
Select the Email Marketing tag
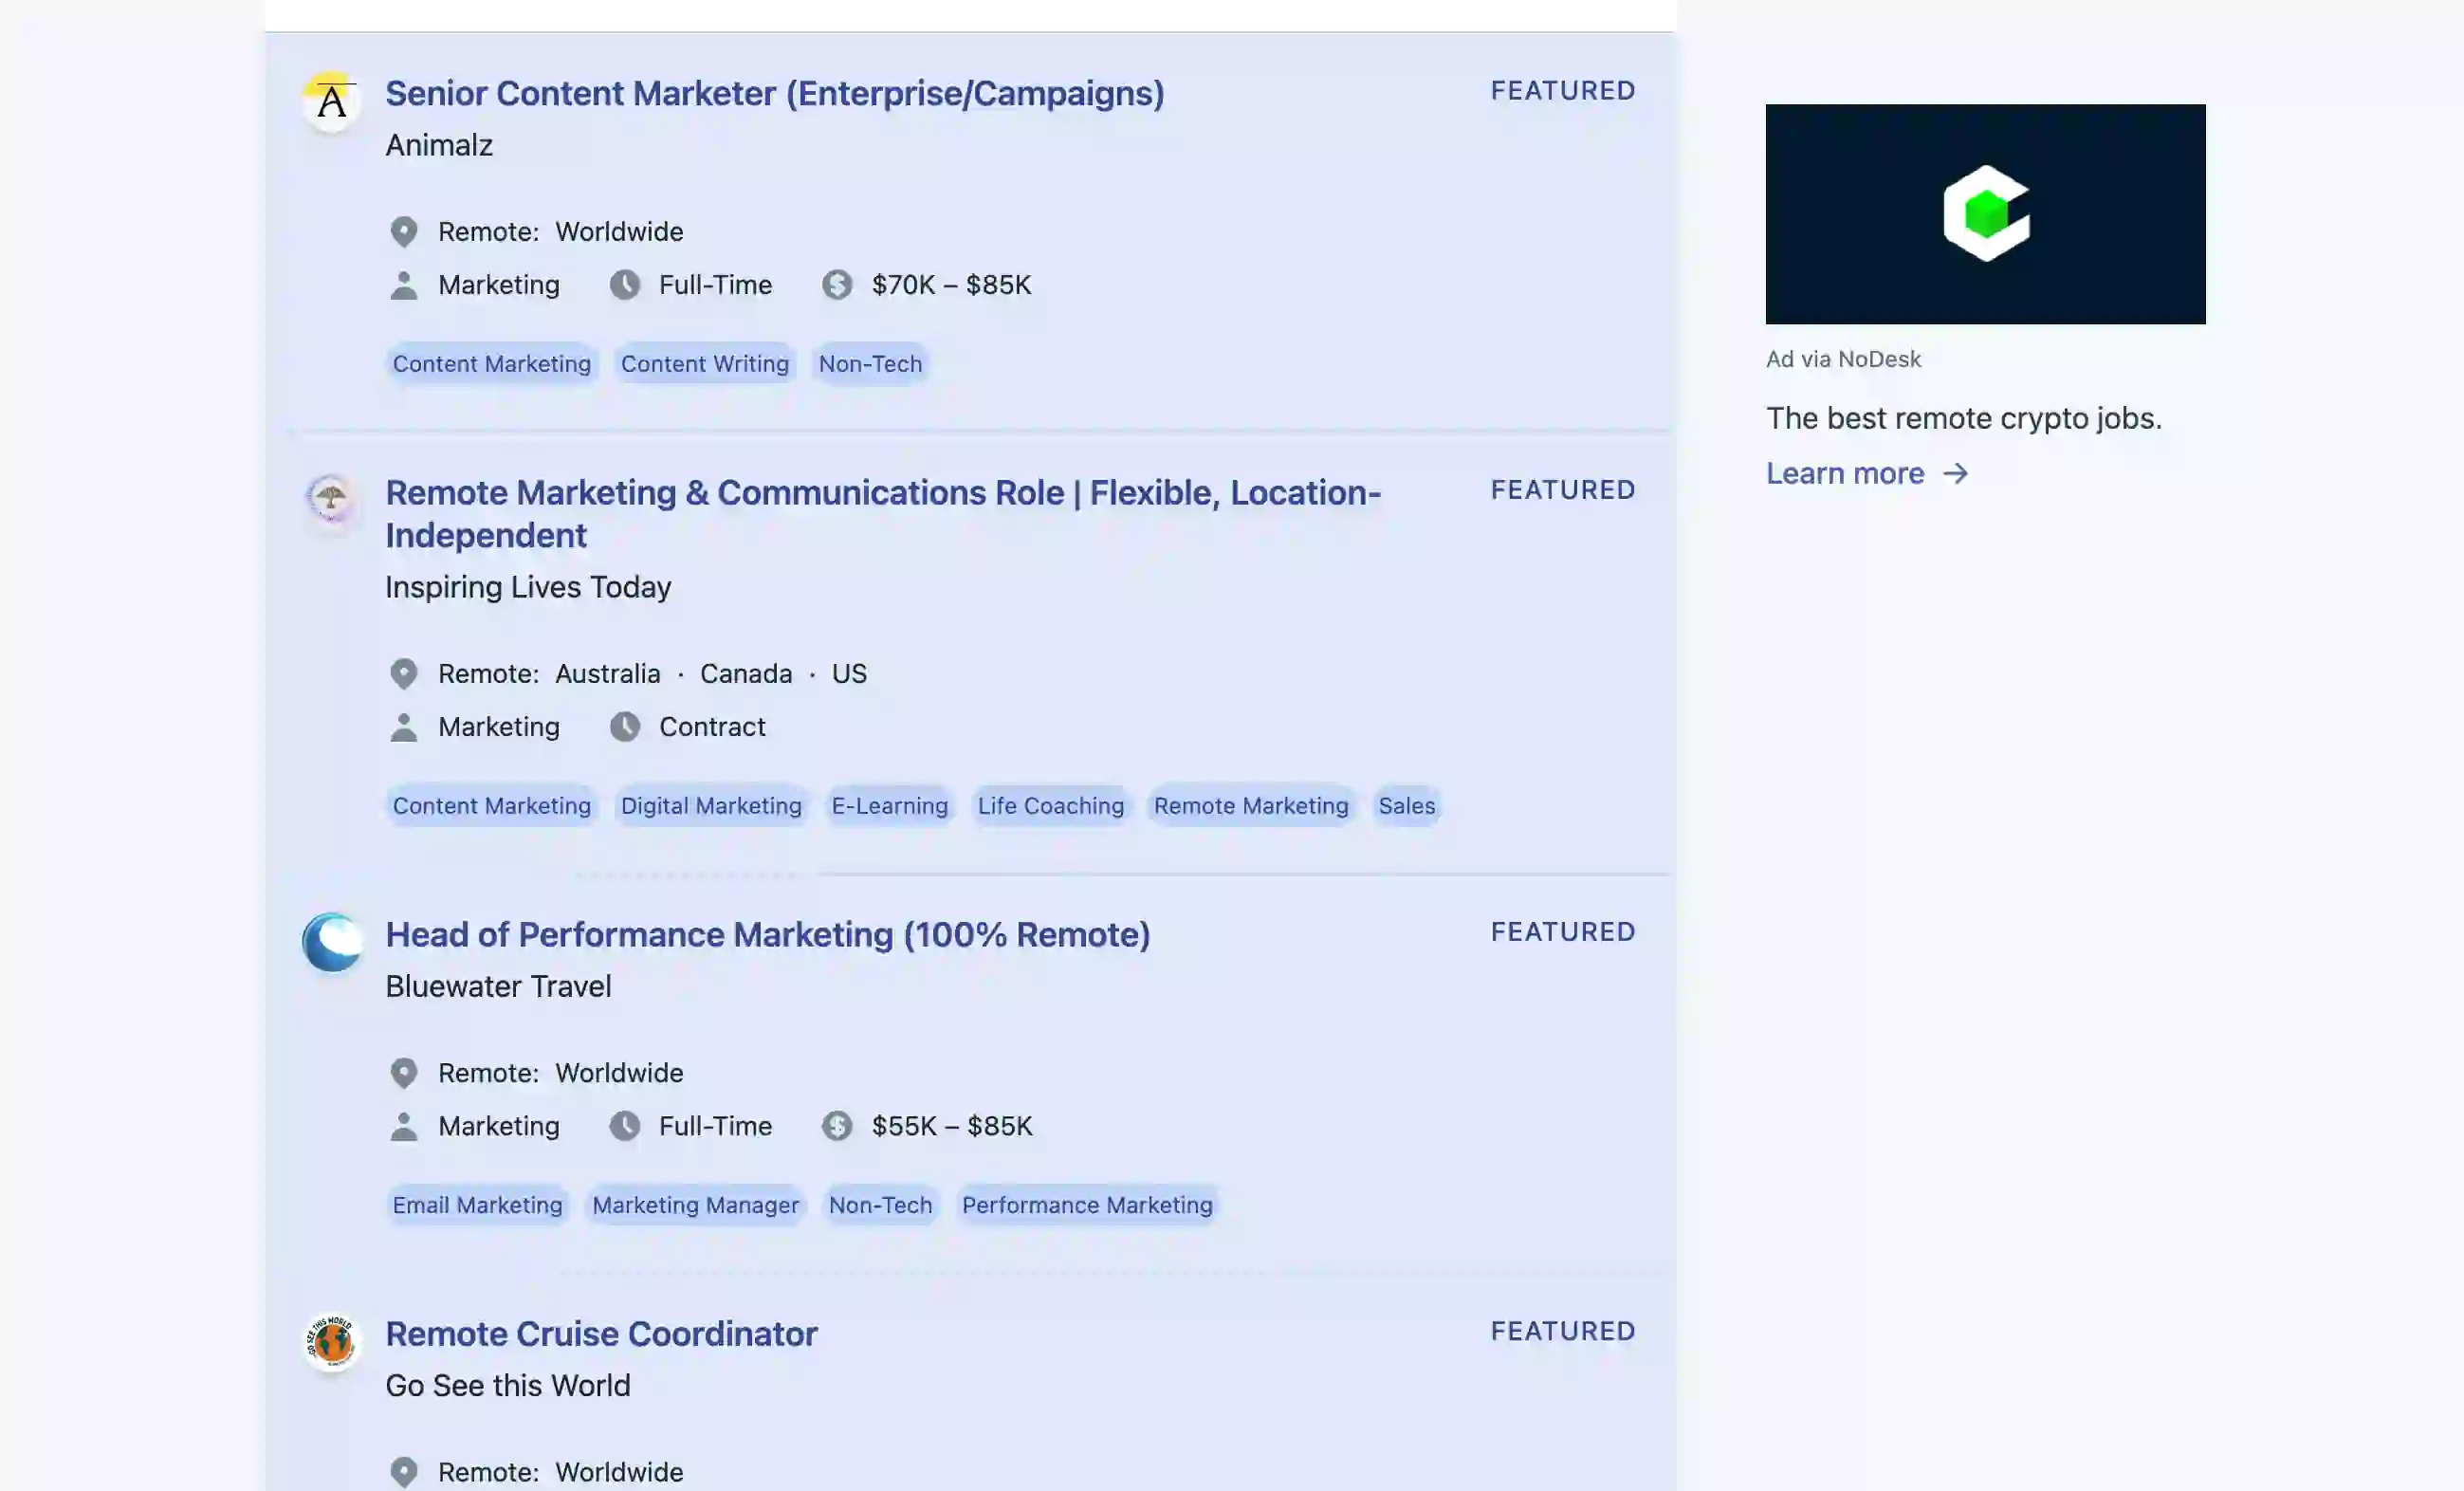477,1205
